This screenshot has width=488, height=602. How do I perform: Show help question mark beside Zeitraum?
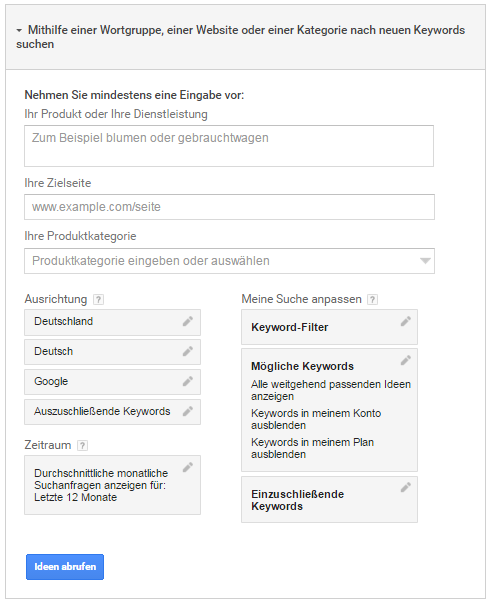82,445
